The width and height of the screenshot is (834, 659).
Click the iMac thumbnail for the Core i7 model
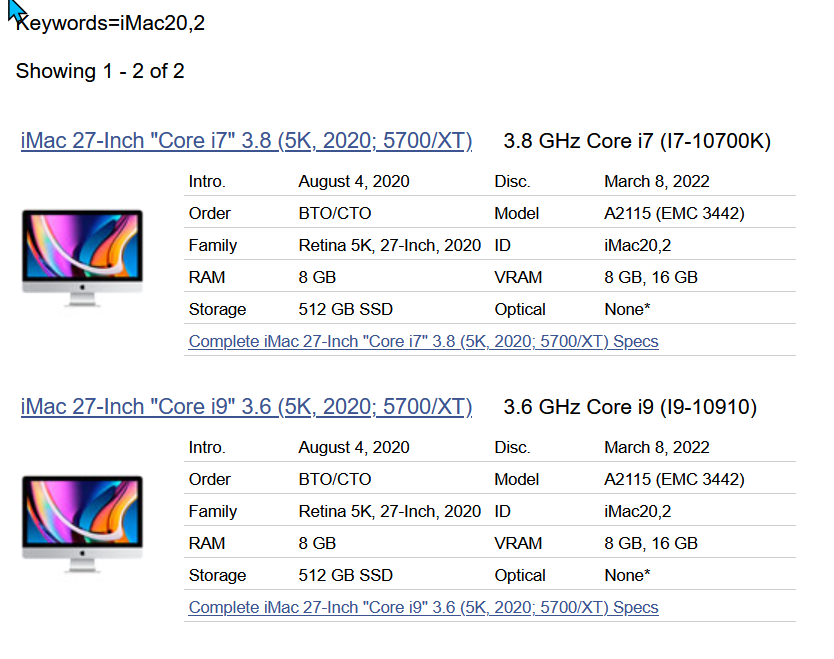[82, 258]
